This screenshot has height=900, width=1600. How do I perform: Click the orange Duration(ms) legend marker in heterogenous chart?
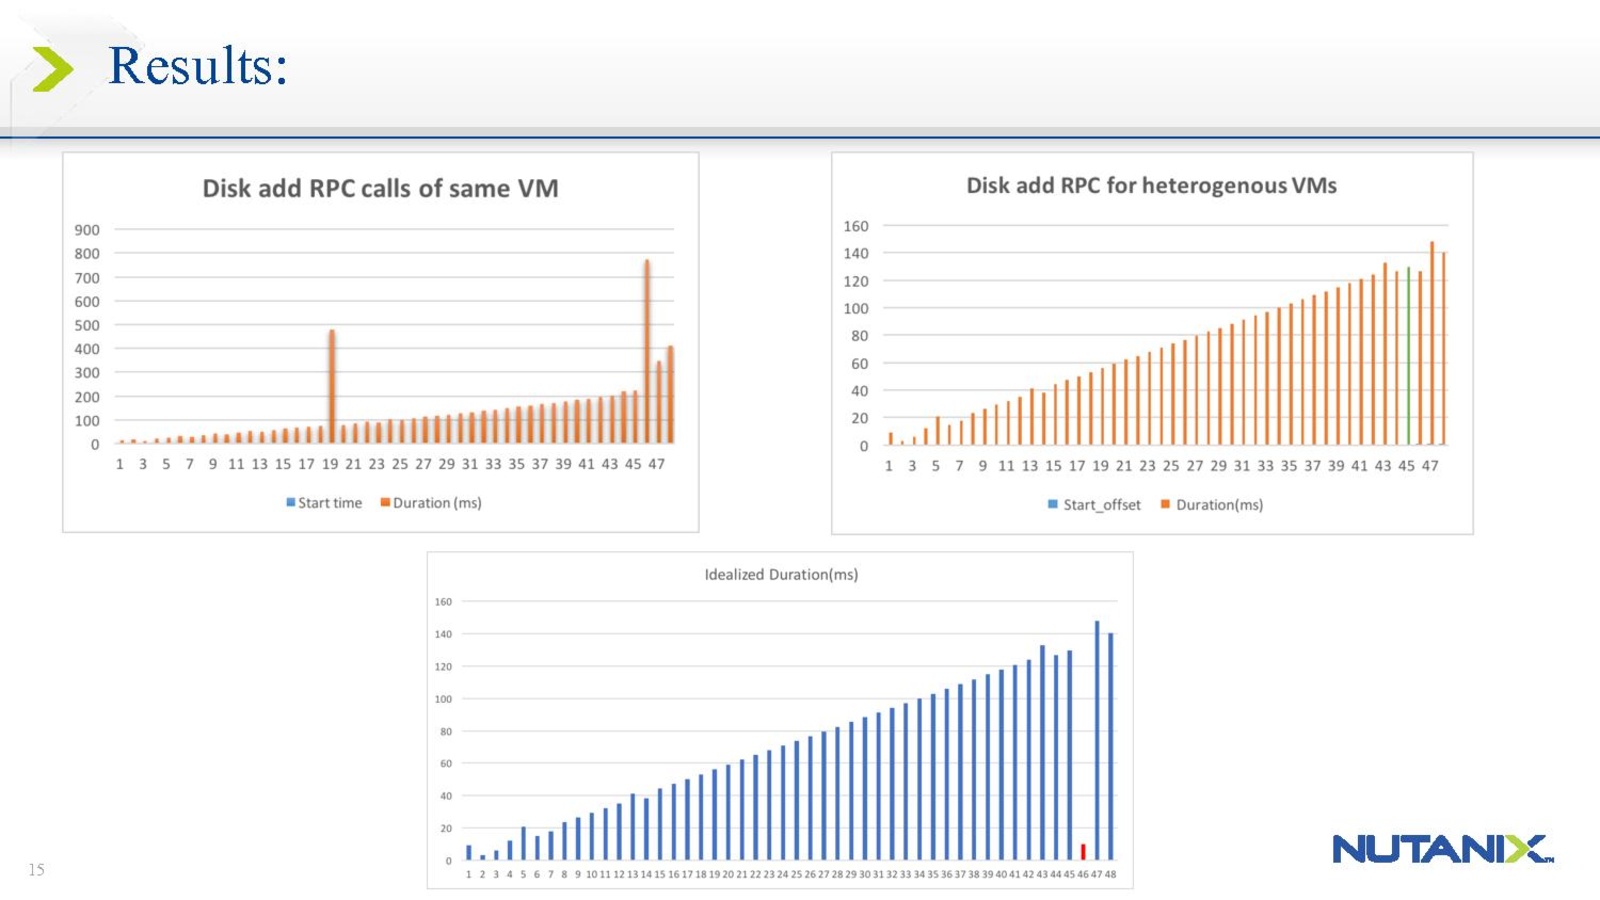[x=1165, y=504]
